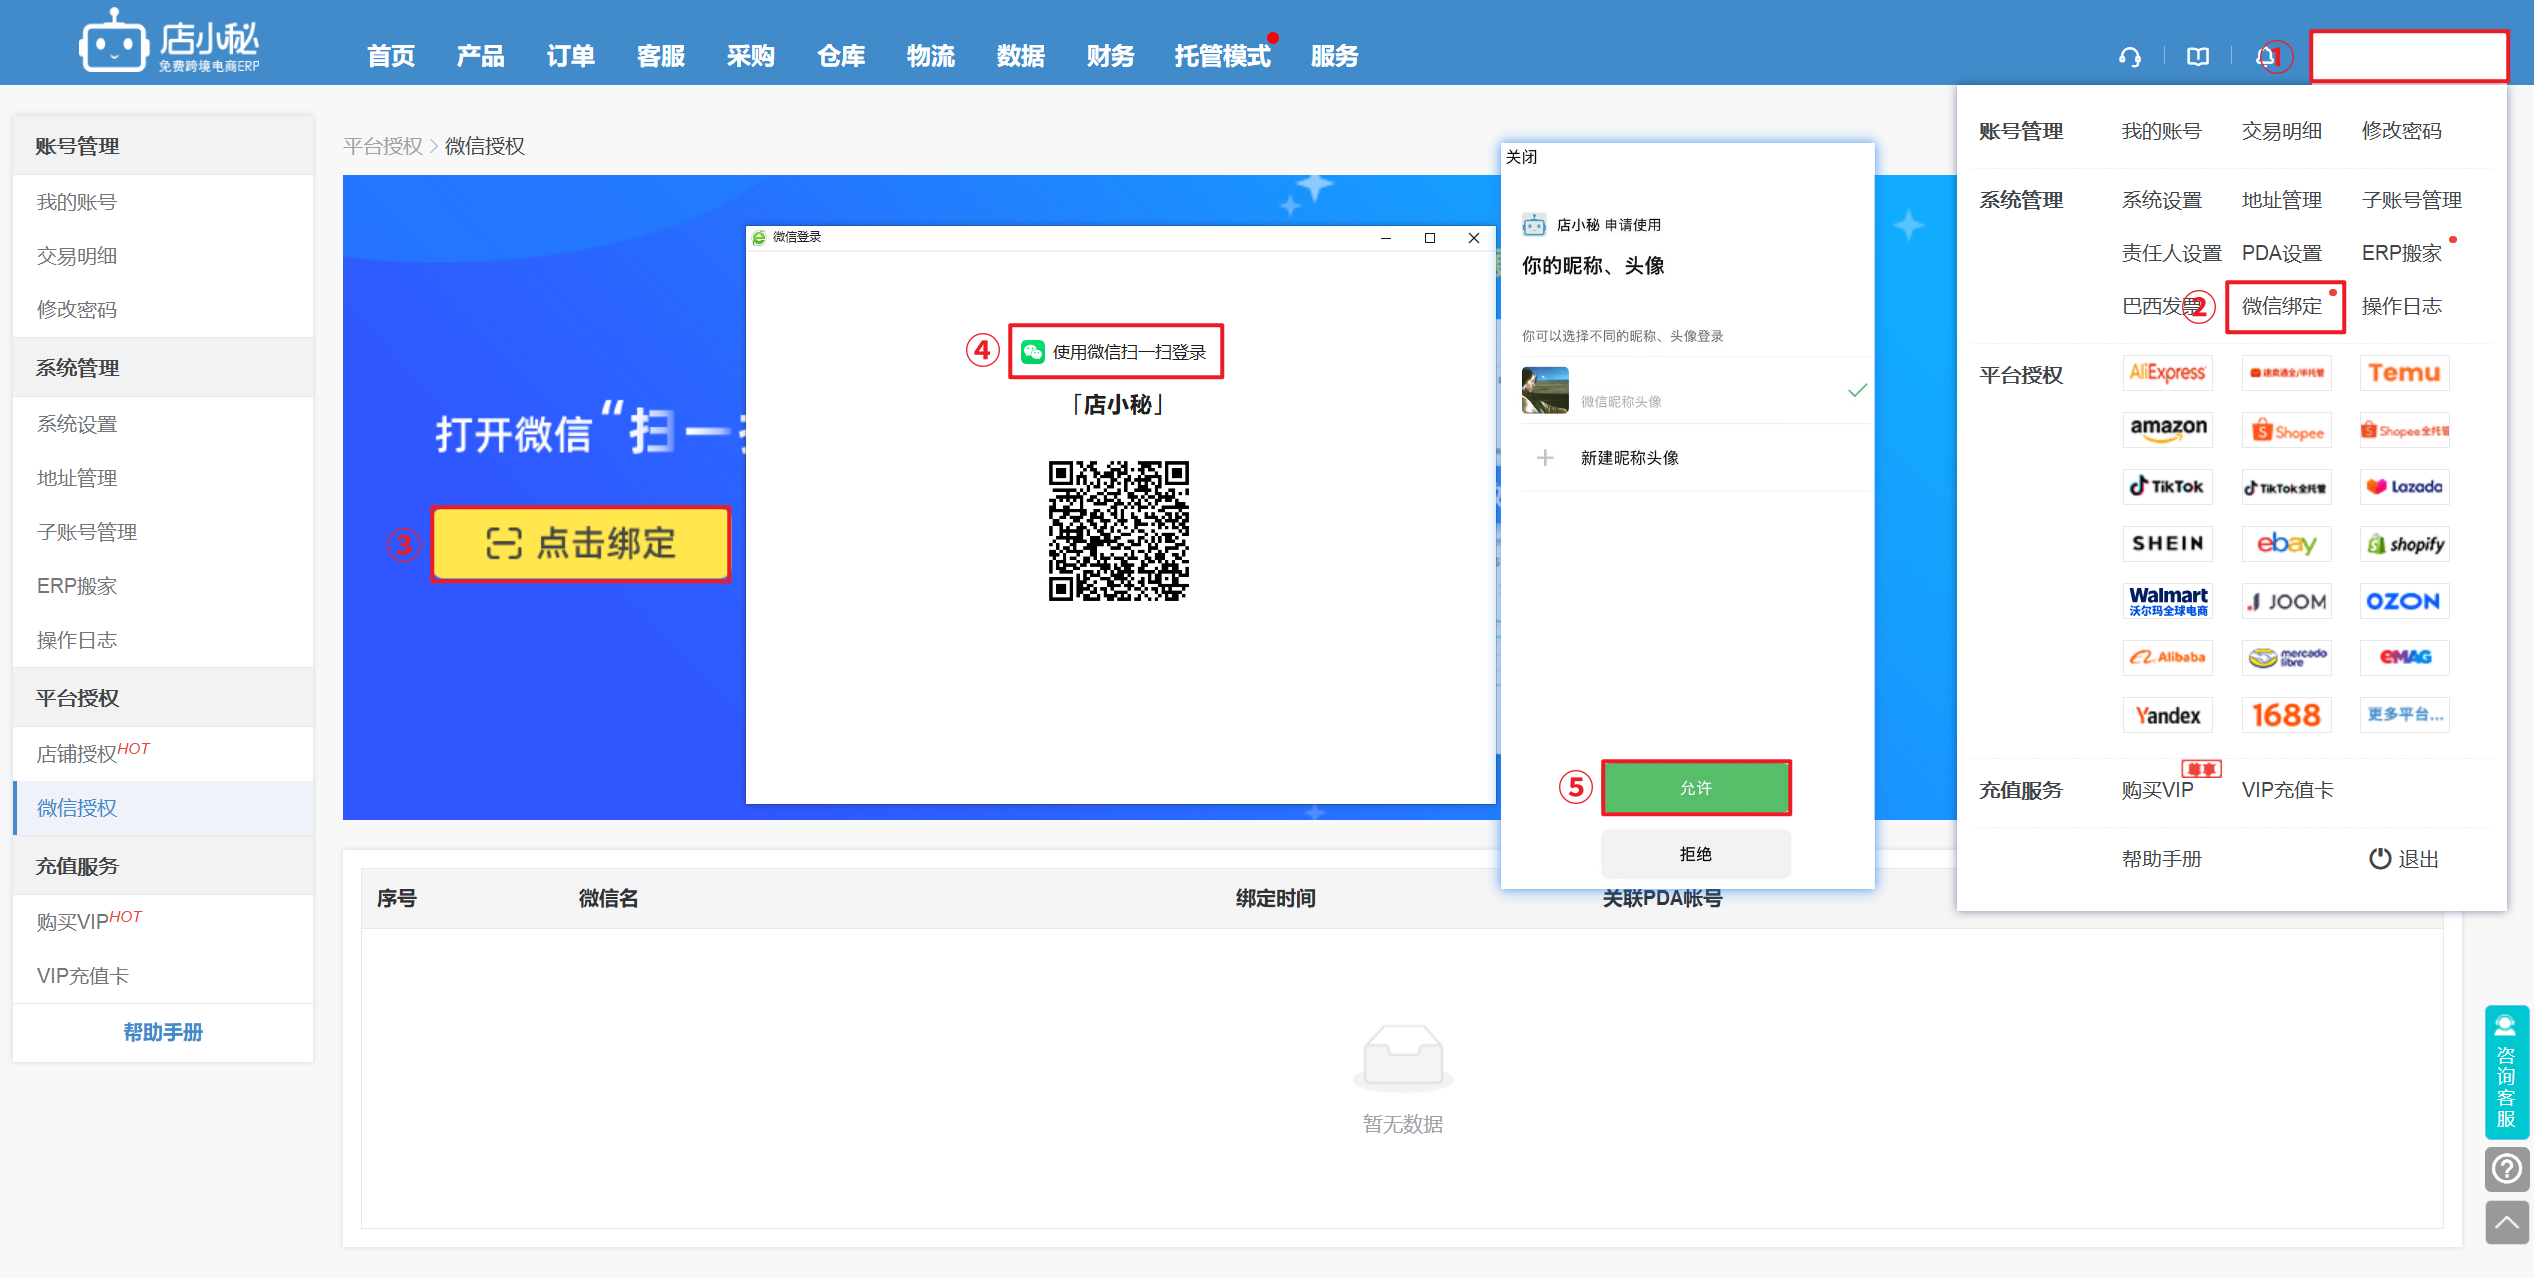Click the headset customer service icon
Viewport: 2534px width, 1278px height.
coord(2129,57)
